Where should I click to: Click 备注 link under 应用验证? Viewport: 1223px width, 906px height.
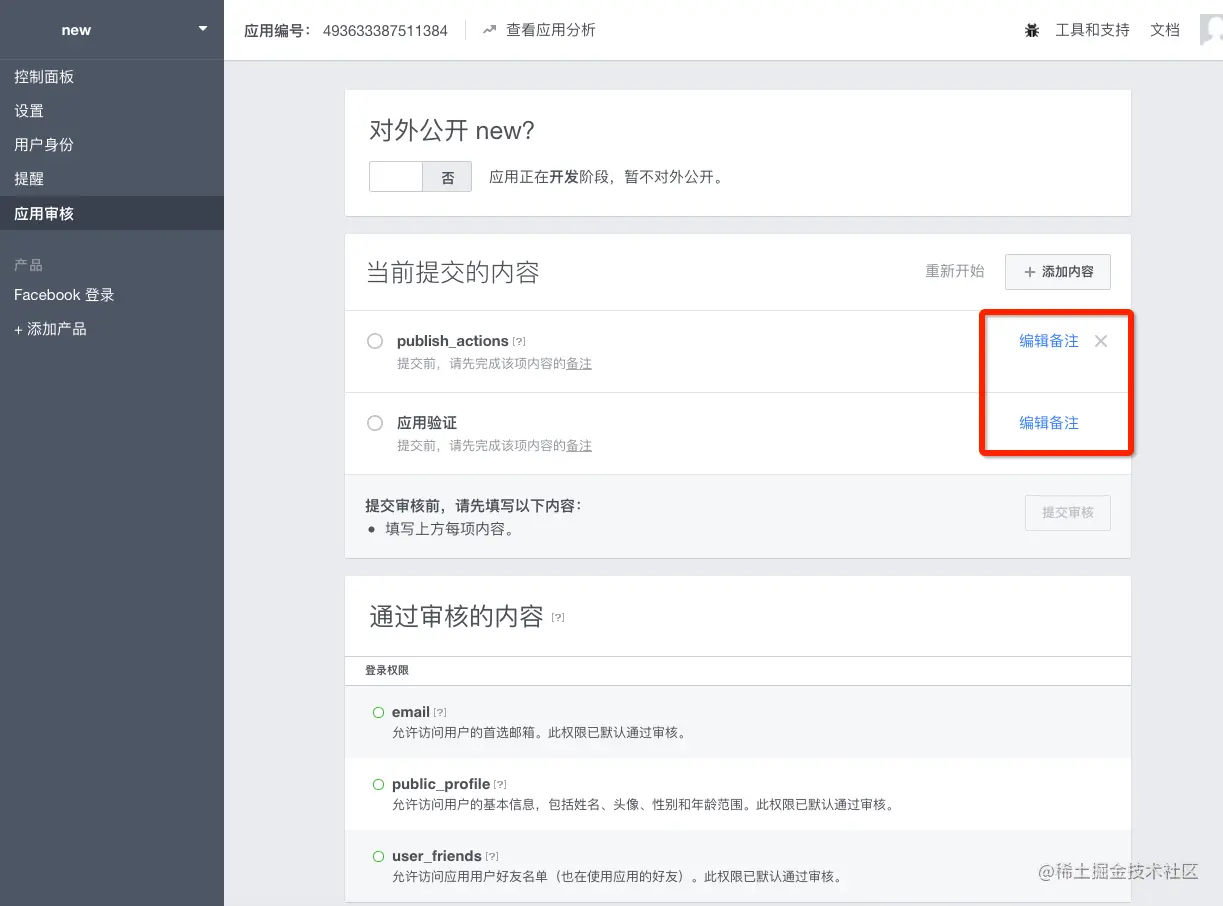(x=579, y=446)
